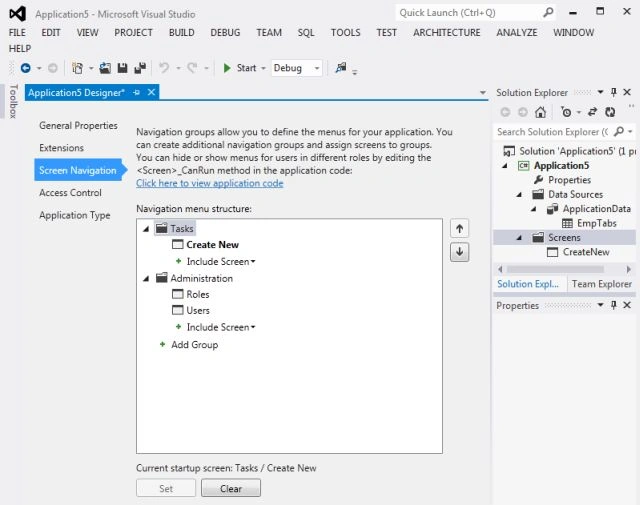Click the Save toolbar icon

point(122,68)
